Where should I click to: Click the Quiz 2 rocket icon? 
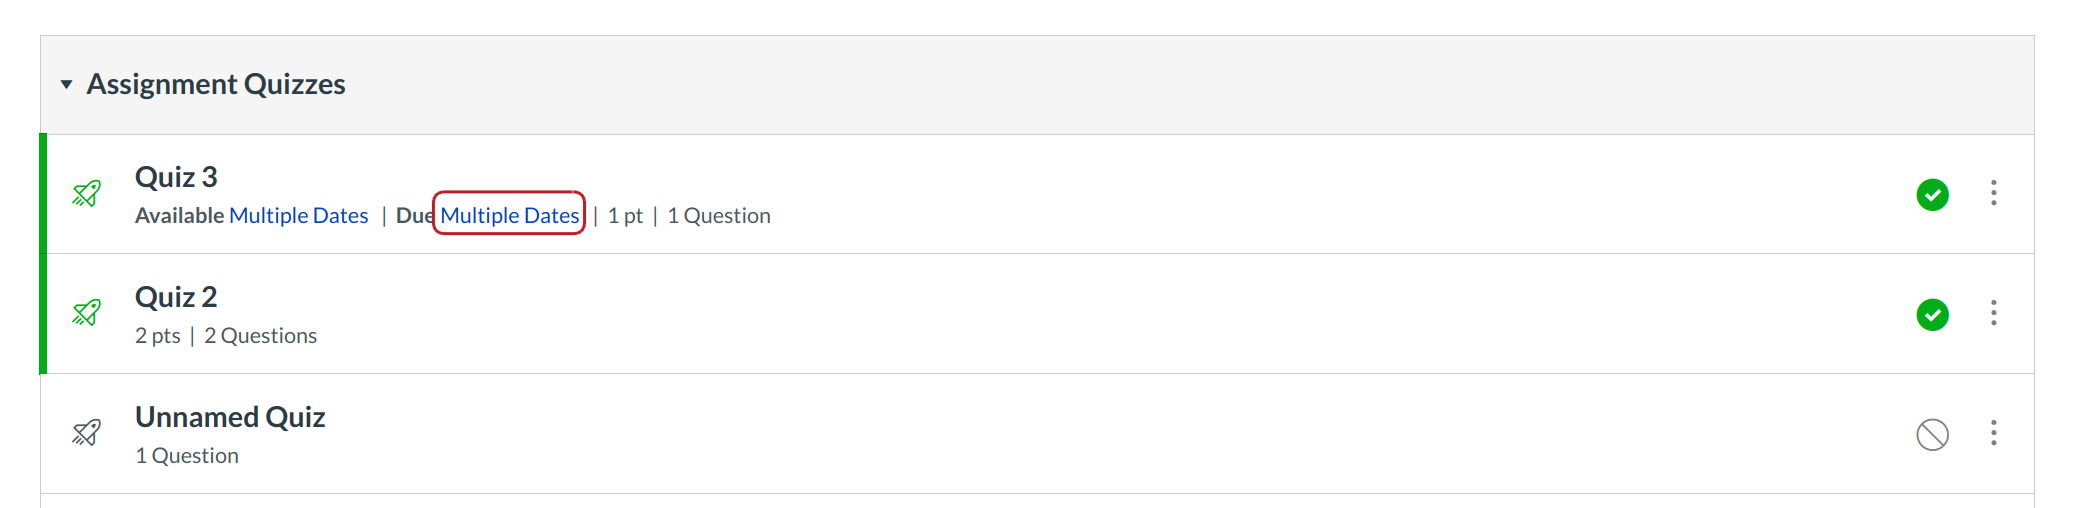click(x=87, y=313)
